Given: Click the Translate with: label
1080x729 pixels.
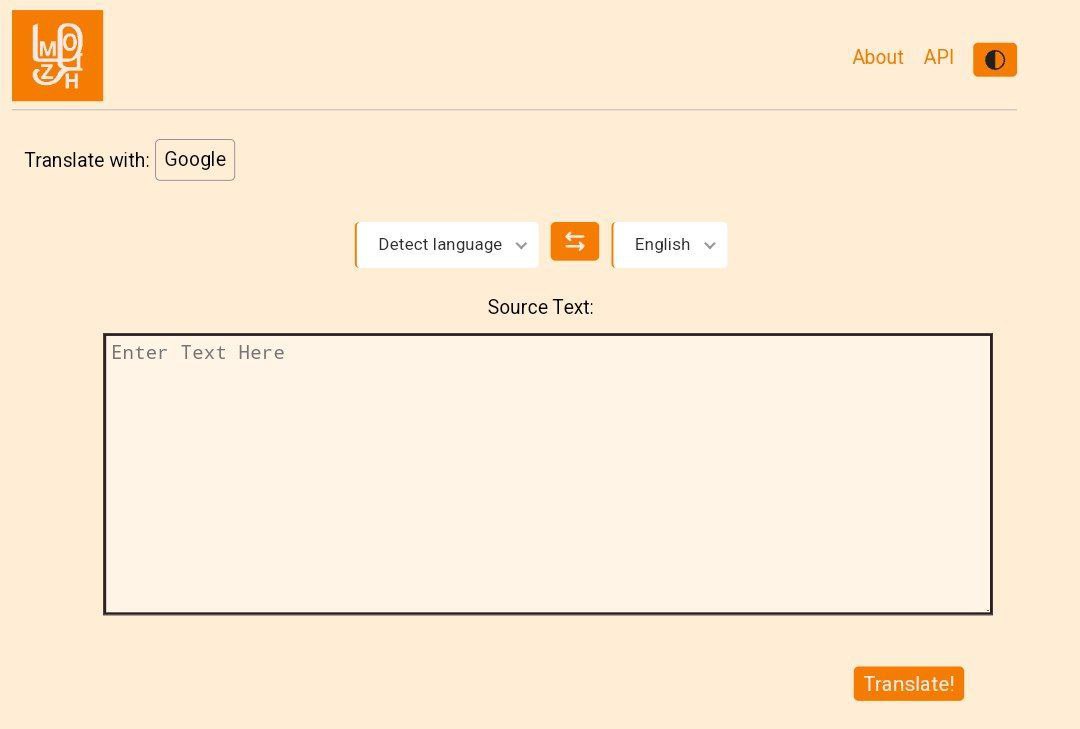Looking at the screenshot, I should click(87, 160).
